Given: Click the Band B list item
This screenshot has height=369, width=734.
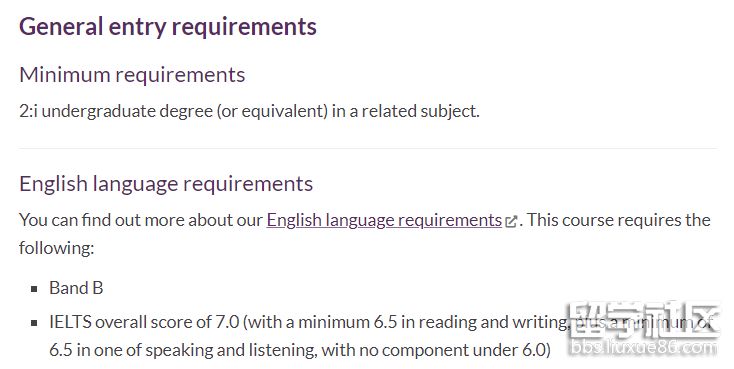Looking at the screenshot, I should 76,288.
